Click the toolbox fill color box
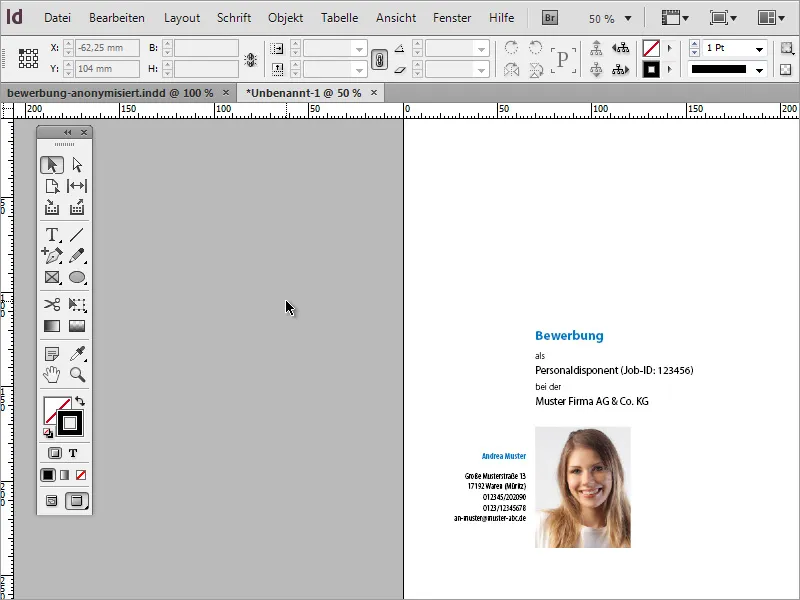The height and width of the screenshot is (600, 800). 54,409
